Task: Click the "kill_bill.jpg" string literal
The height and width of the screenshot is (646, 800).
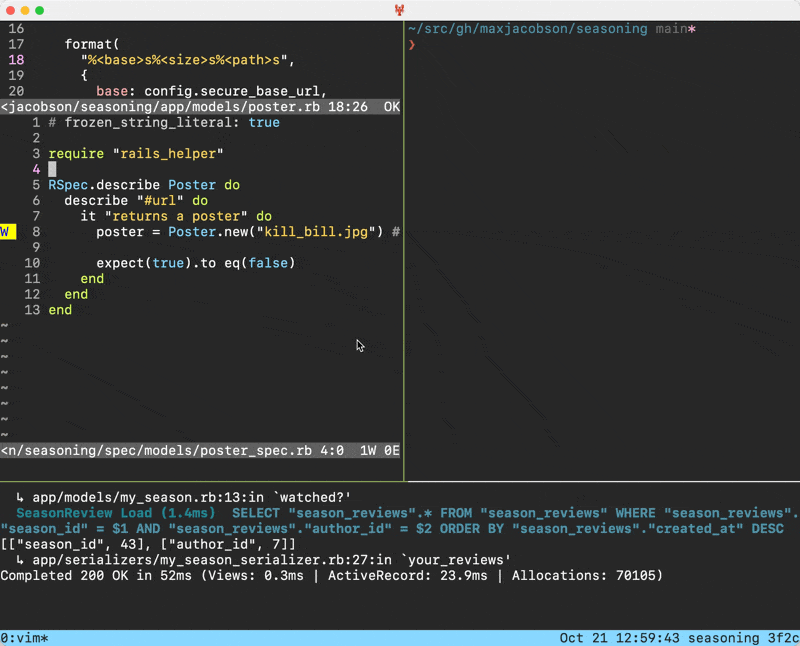Action: [316, 232]
